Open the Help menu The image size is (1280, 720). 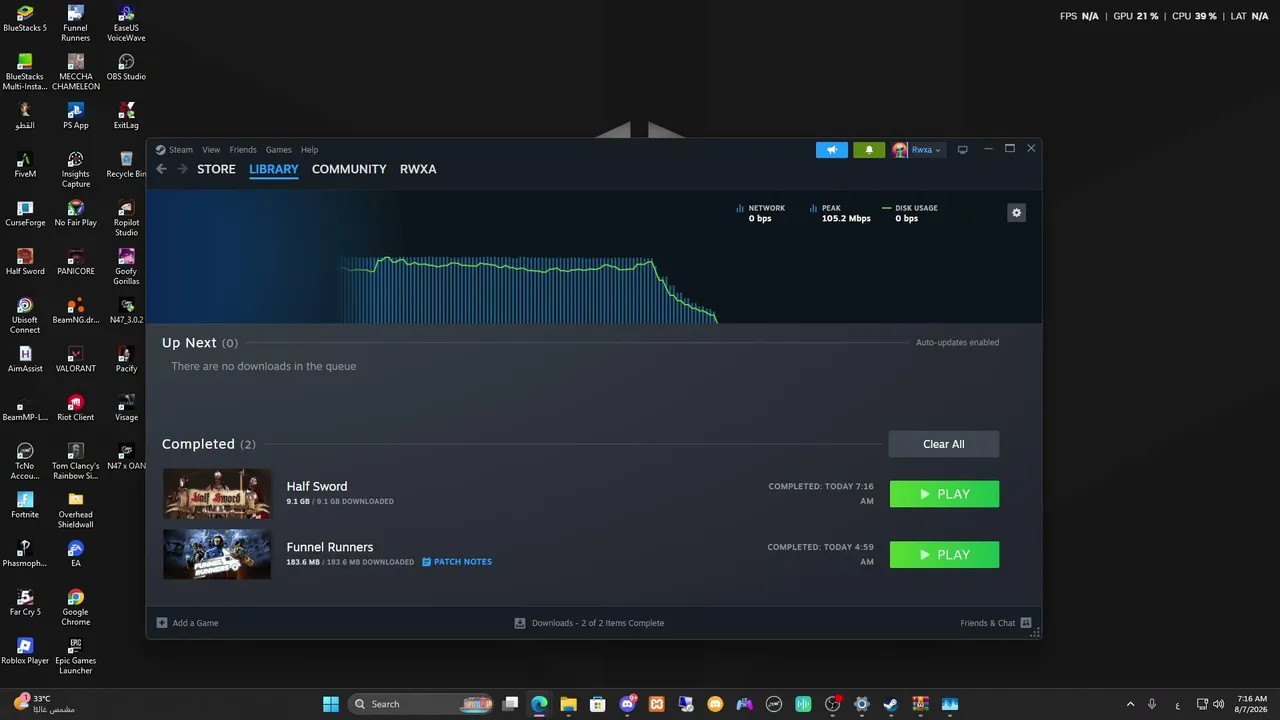click(x=310, y=150)
